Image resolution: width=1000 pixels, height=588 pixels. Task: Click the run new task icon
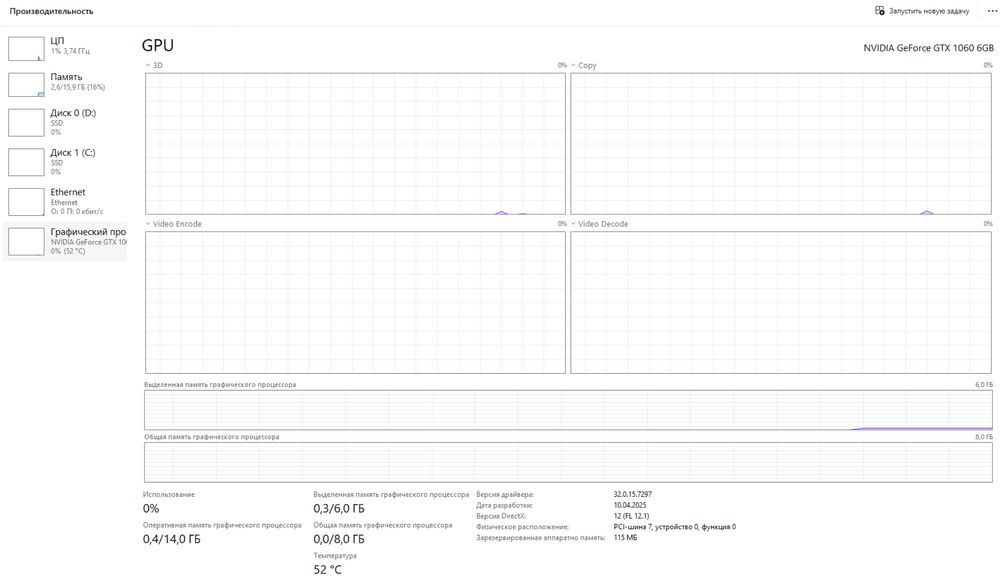pos(879,11)
